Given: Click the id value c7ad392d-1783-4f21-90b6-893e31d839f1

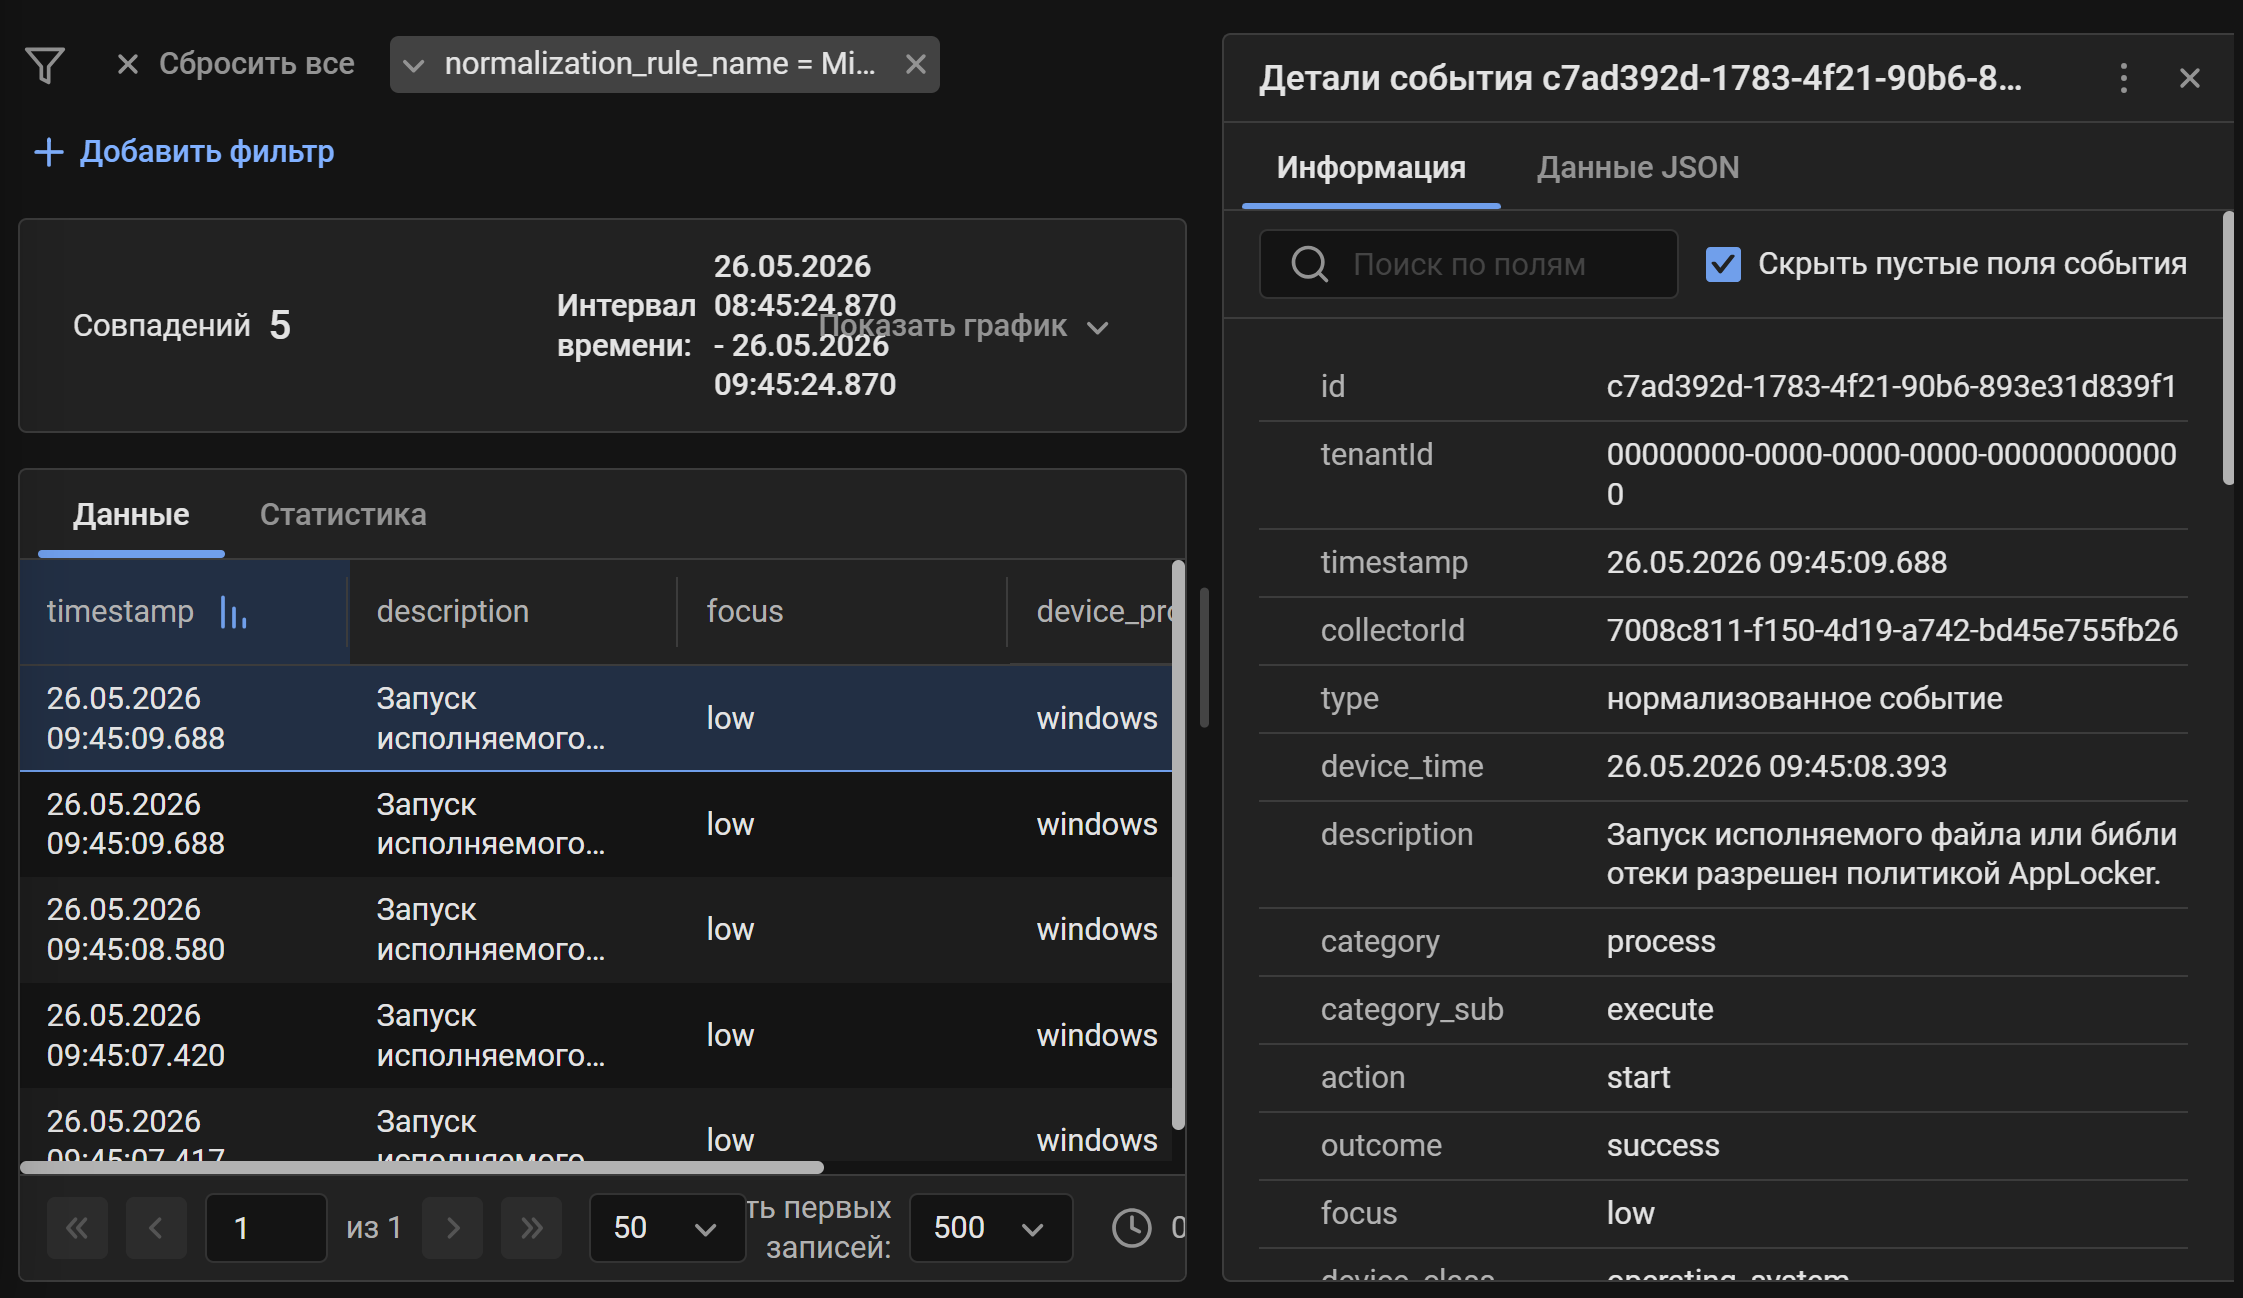Looking at the screenshot, I should (x=1891, y=386).
